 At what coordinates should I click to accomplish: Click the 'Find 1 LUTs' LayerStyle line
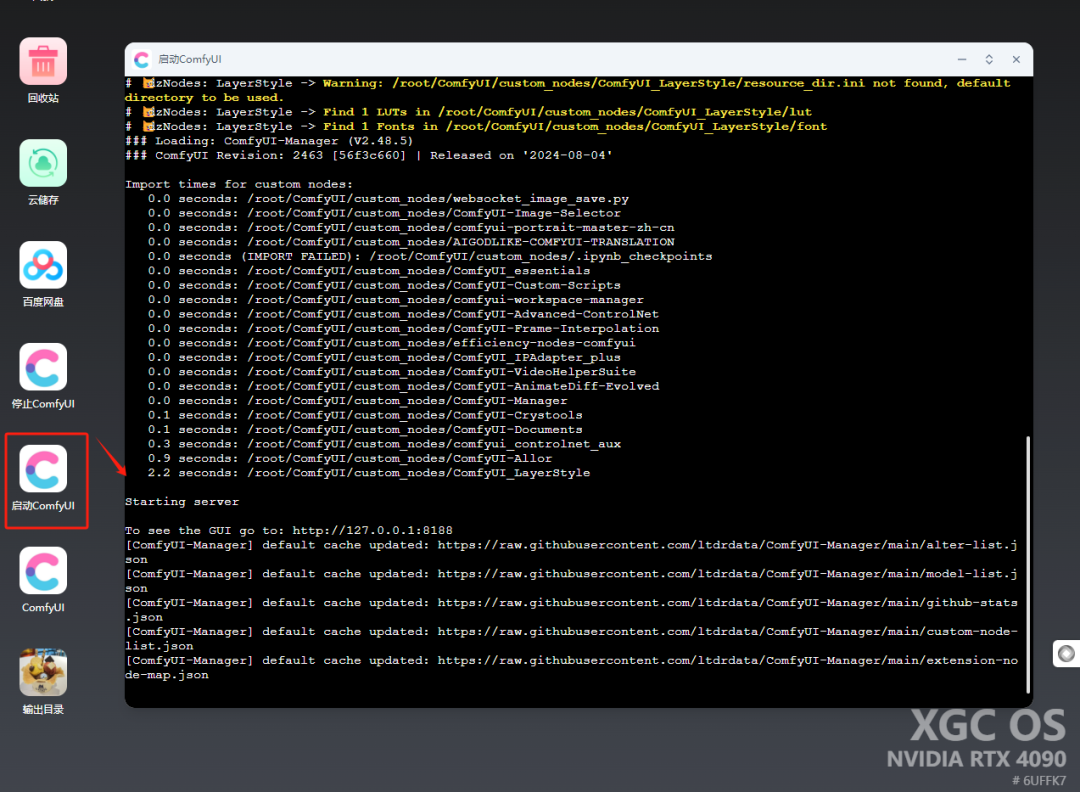(468, 112)
